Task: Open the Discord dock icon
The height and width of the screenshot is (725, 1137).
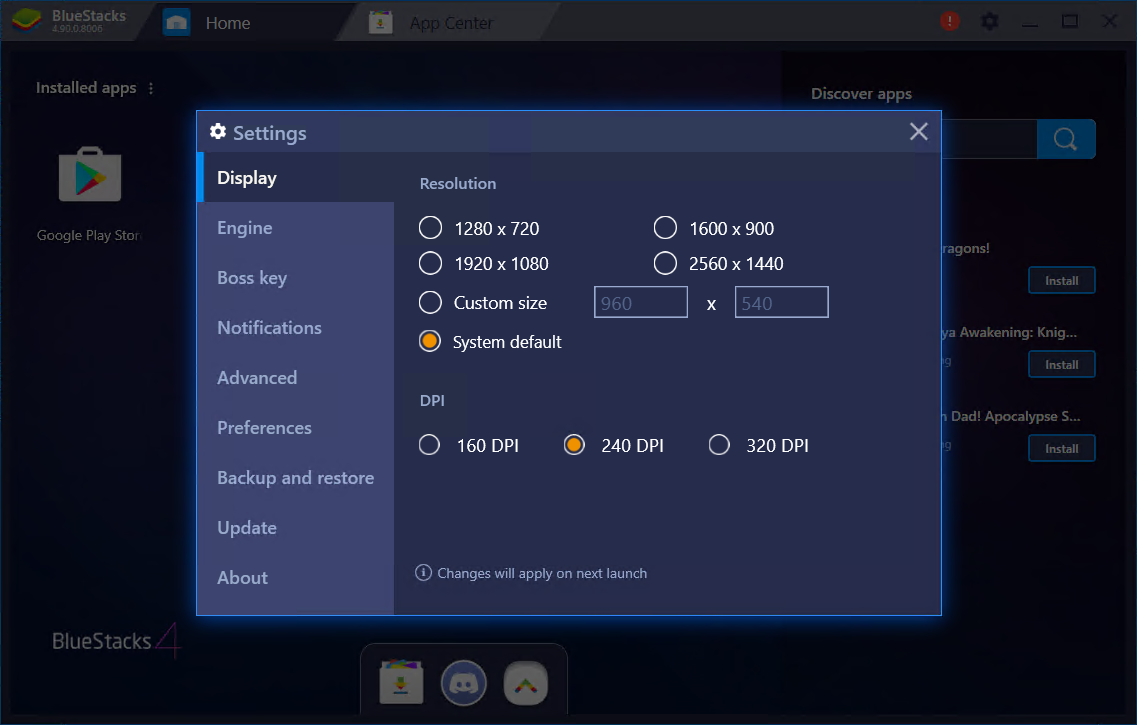Action: [464, 683]
